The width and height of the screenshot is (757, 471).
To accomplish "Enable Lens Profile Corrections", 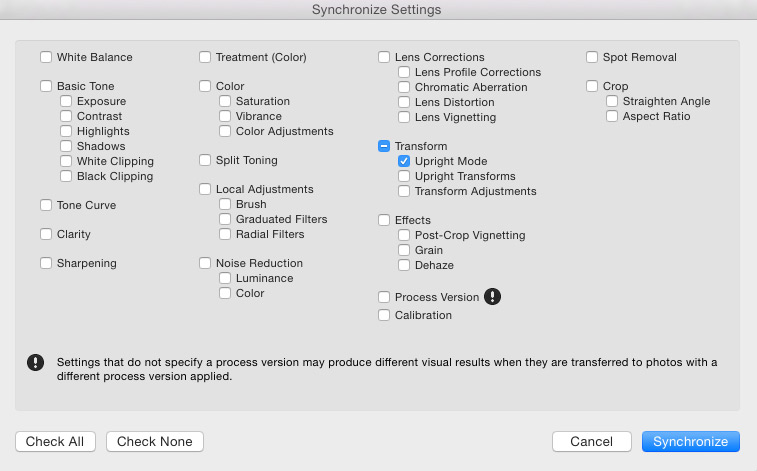I will pos(404,72).
